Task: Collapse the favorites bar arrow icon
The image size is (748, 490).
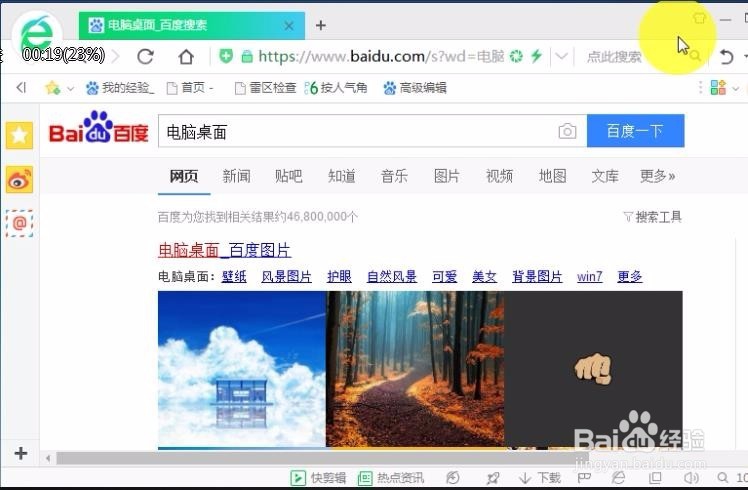Action: [21, 87]
